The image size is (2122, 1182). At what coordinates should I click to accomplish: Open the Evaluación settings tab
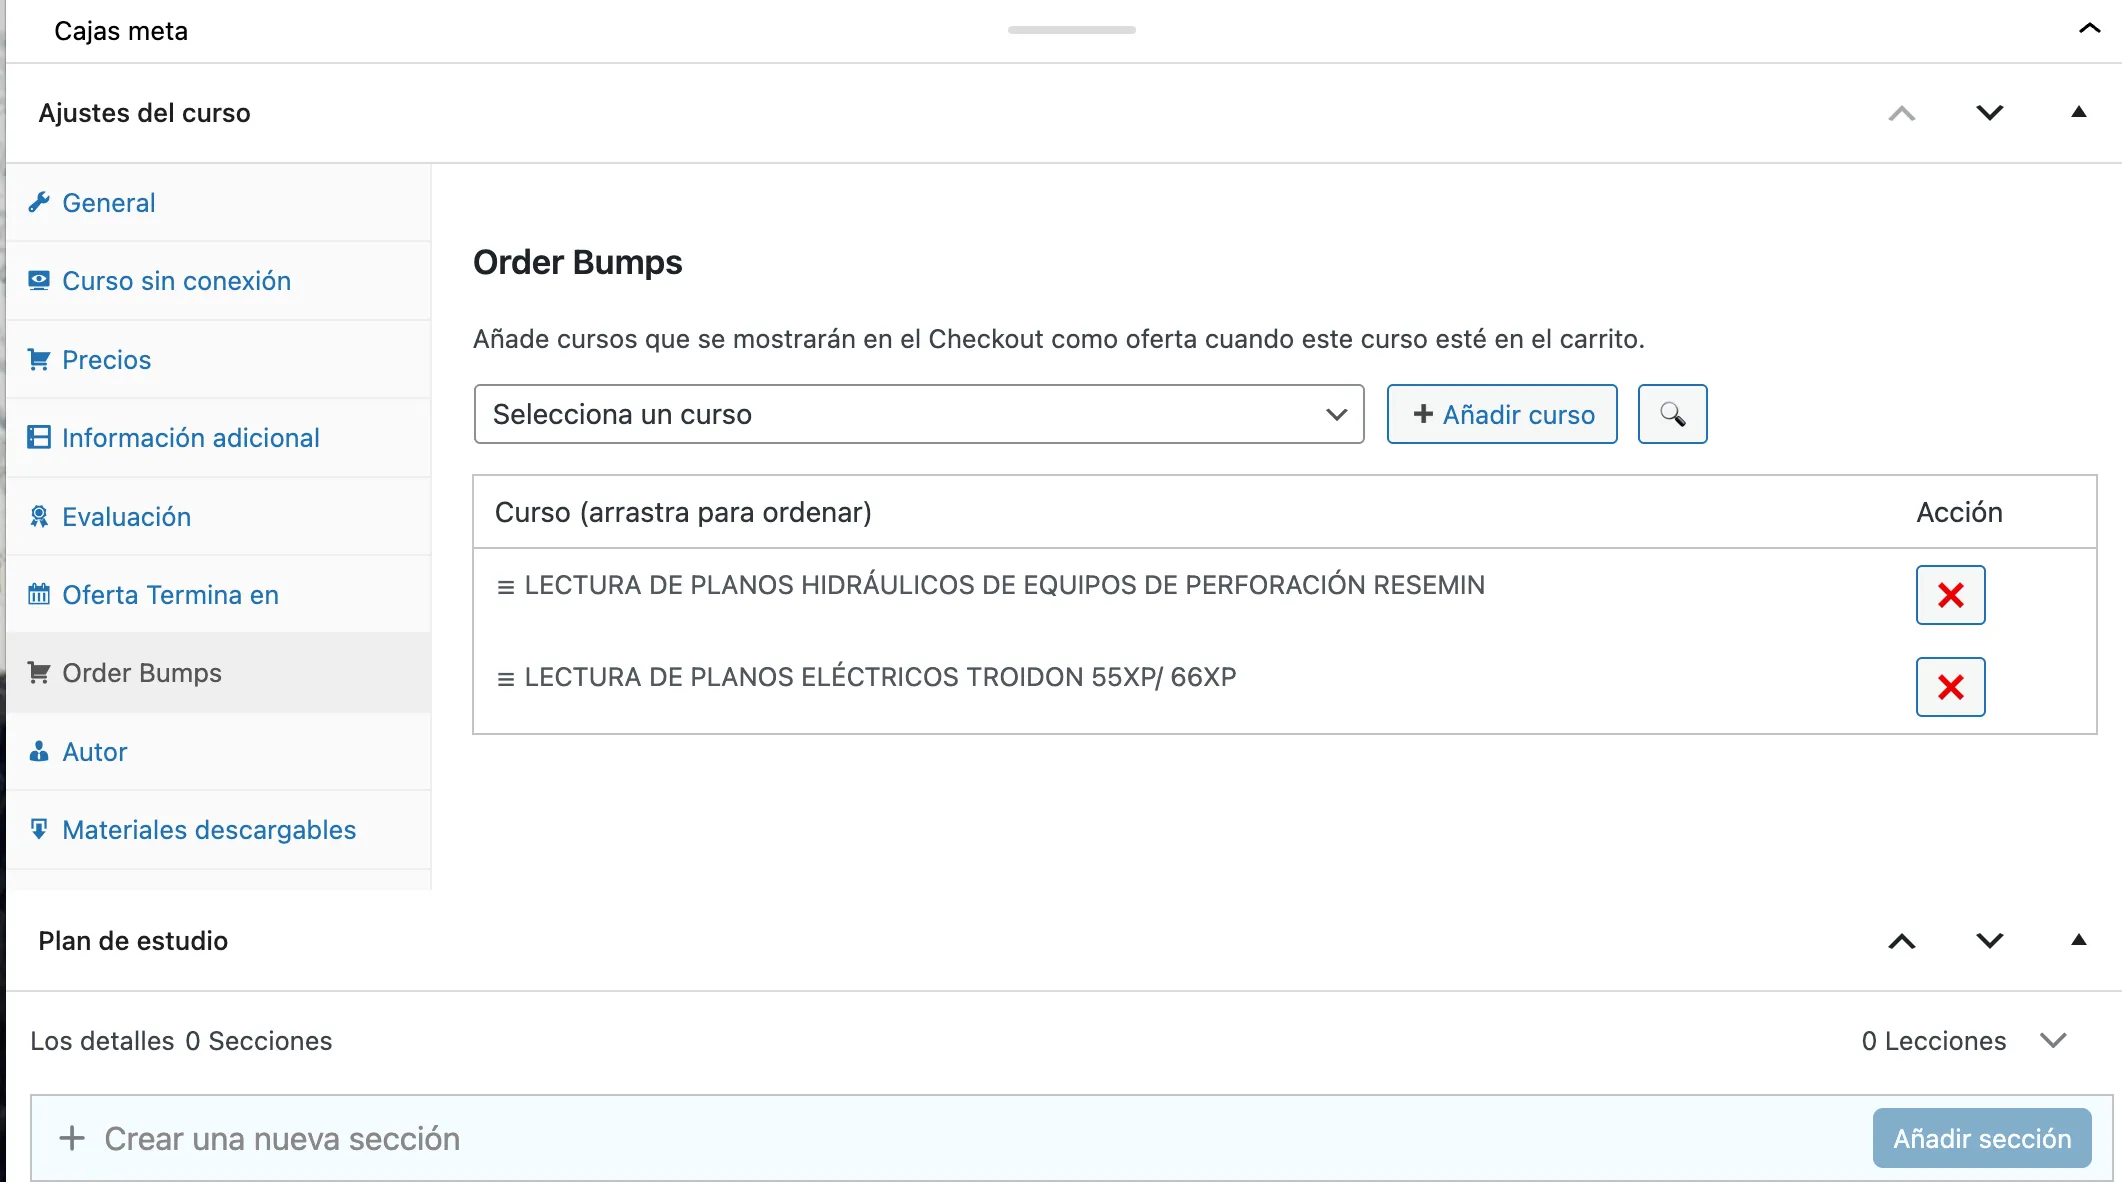point(126,517)
